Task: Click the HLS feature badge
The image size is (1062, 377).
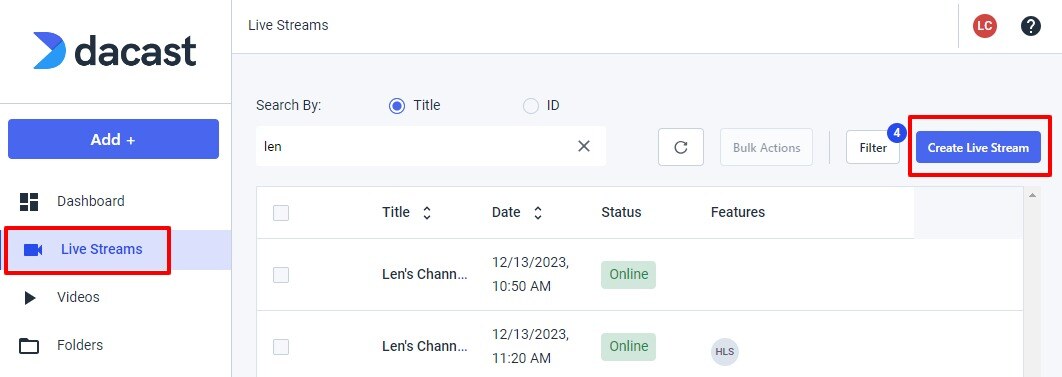Action: [x=725, y=352]
